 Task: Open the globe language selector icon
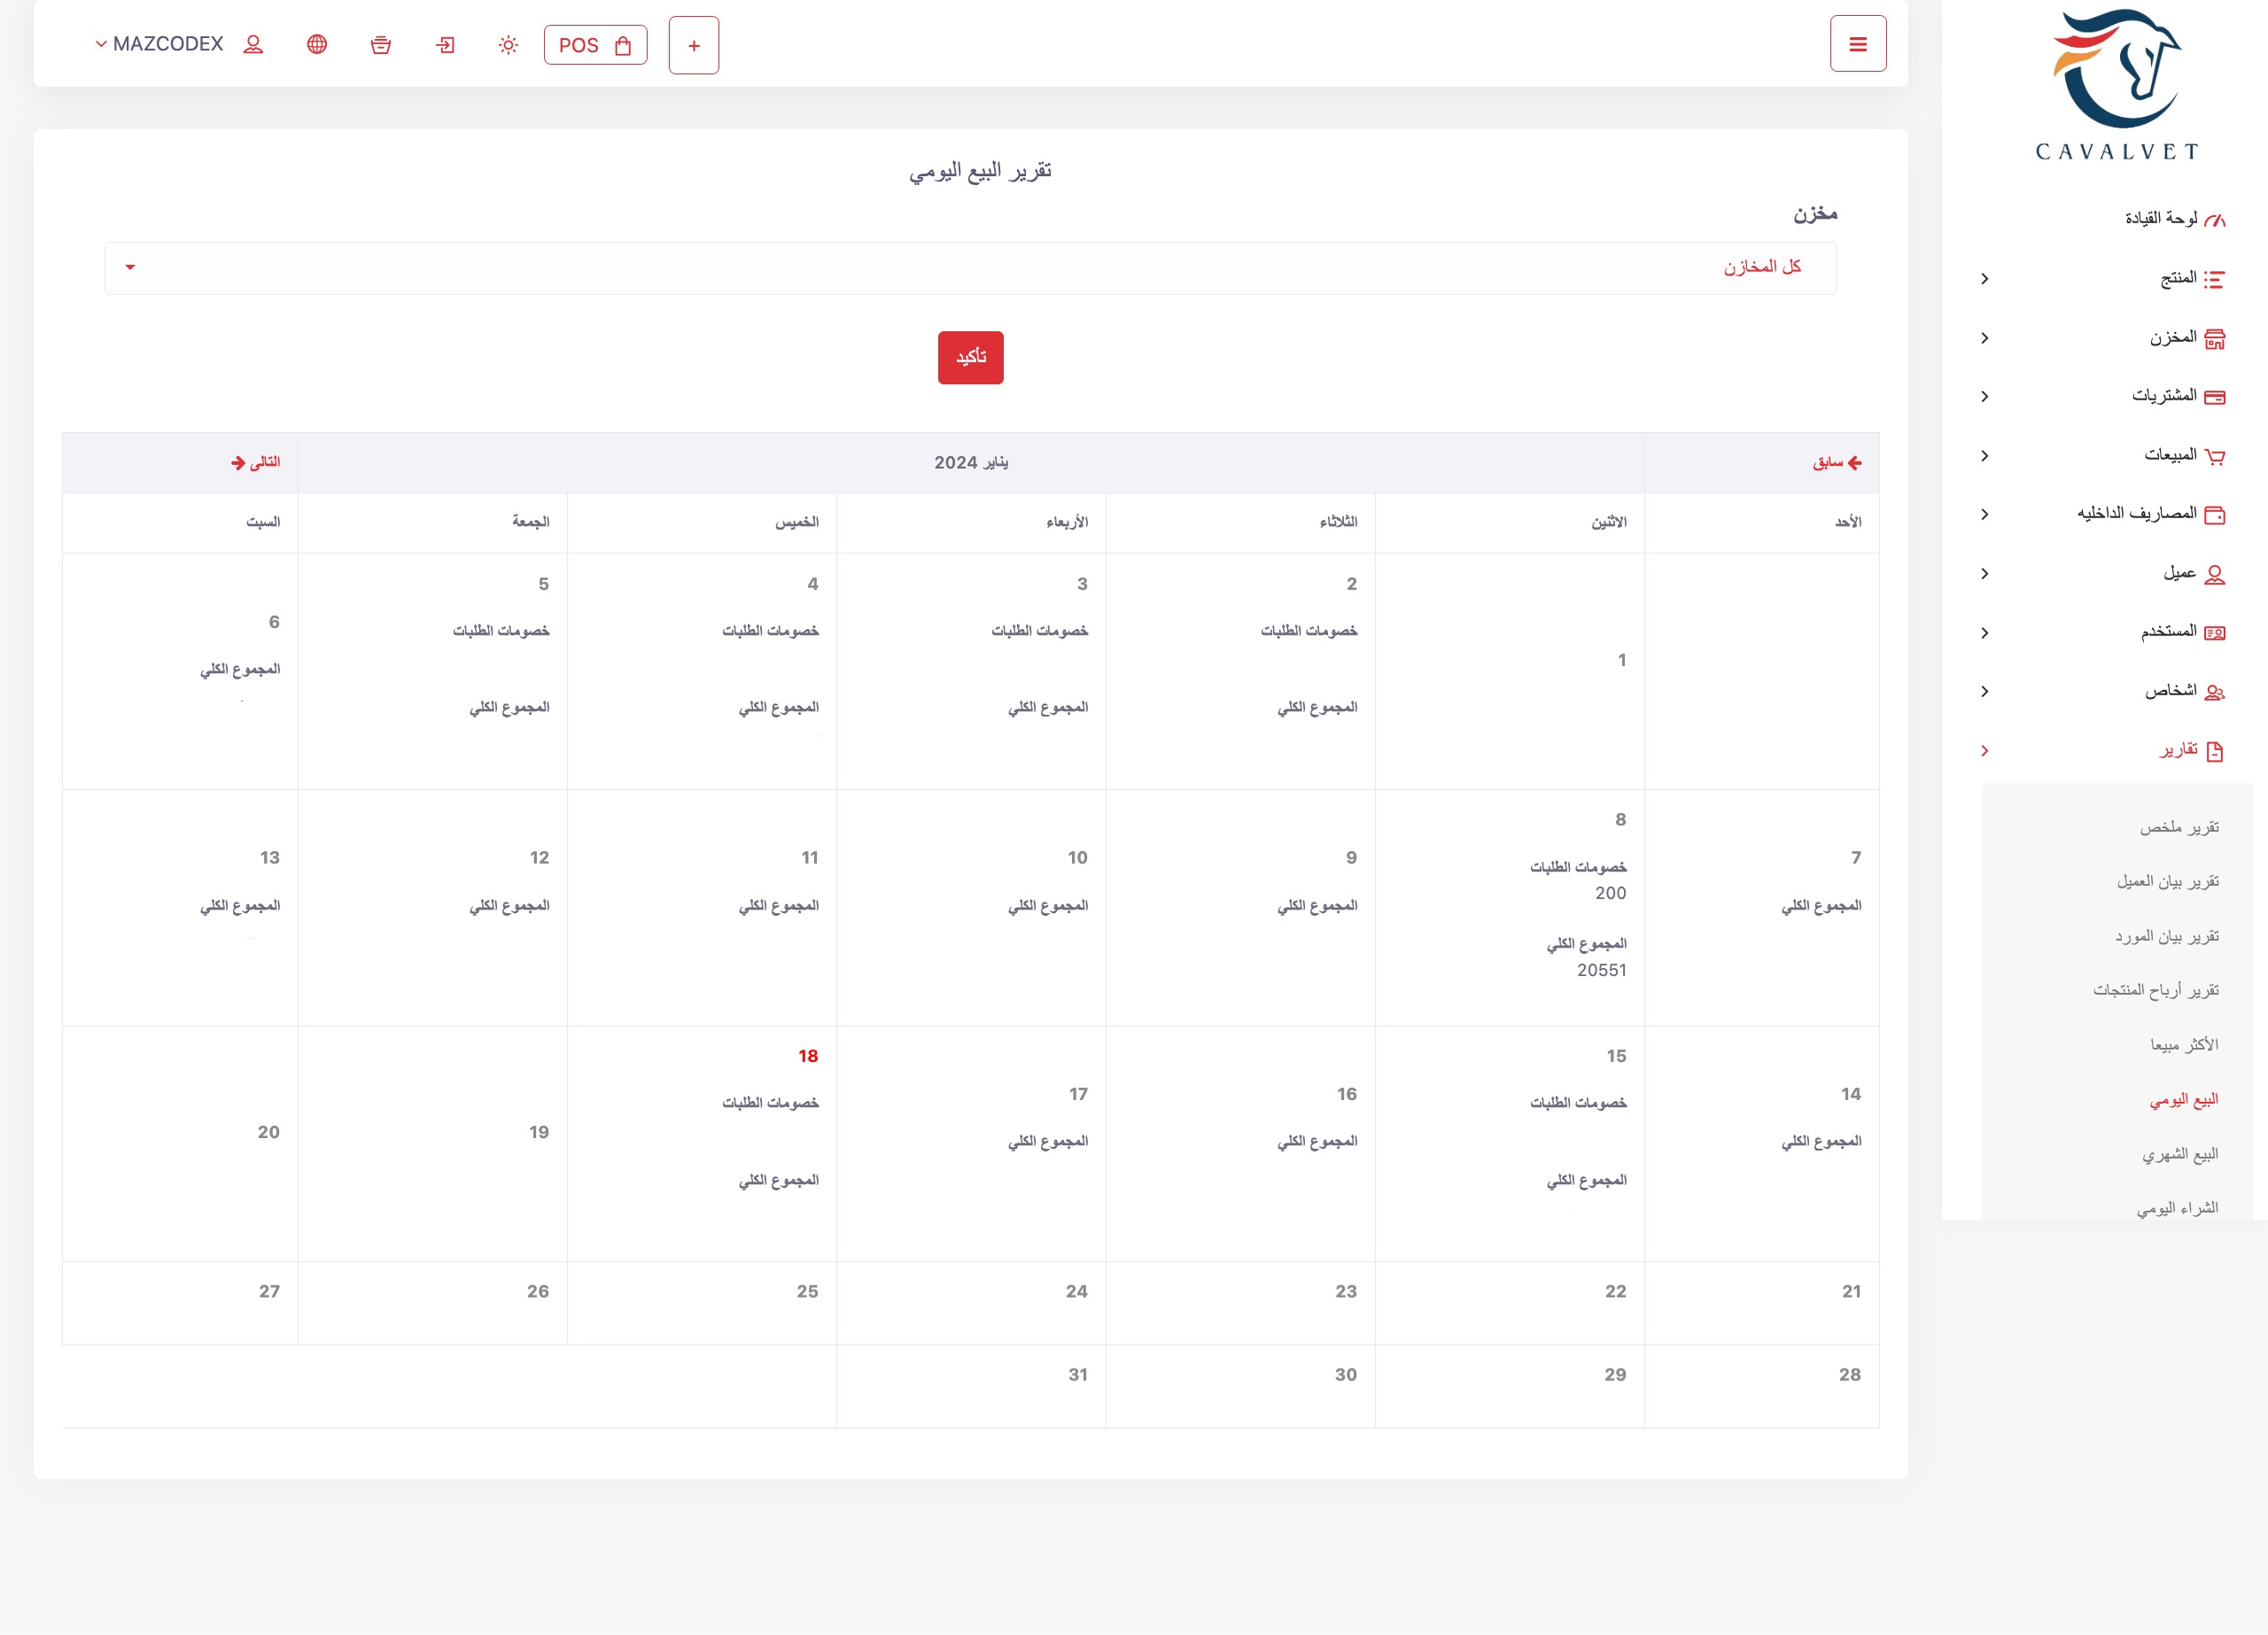317,44
